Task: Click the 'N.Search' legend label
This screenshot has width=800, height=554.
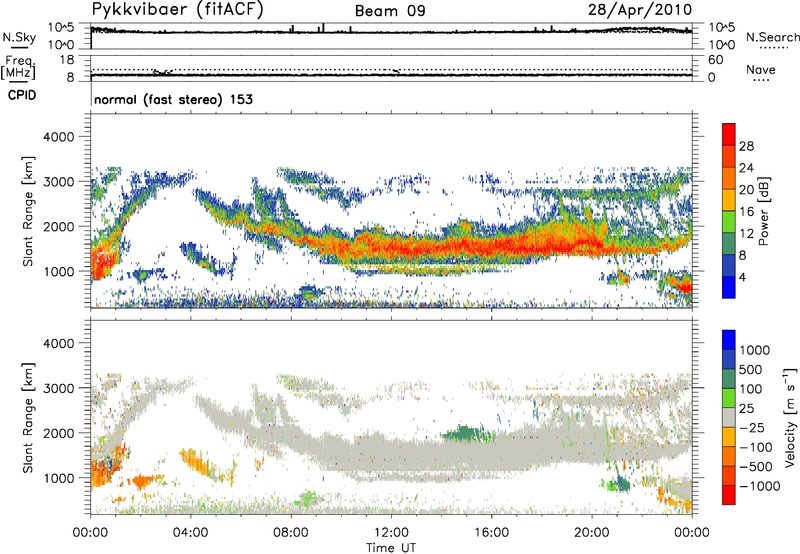Action: point(772,37)
